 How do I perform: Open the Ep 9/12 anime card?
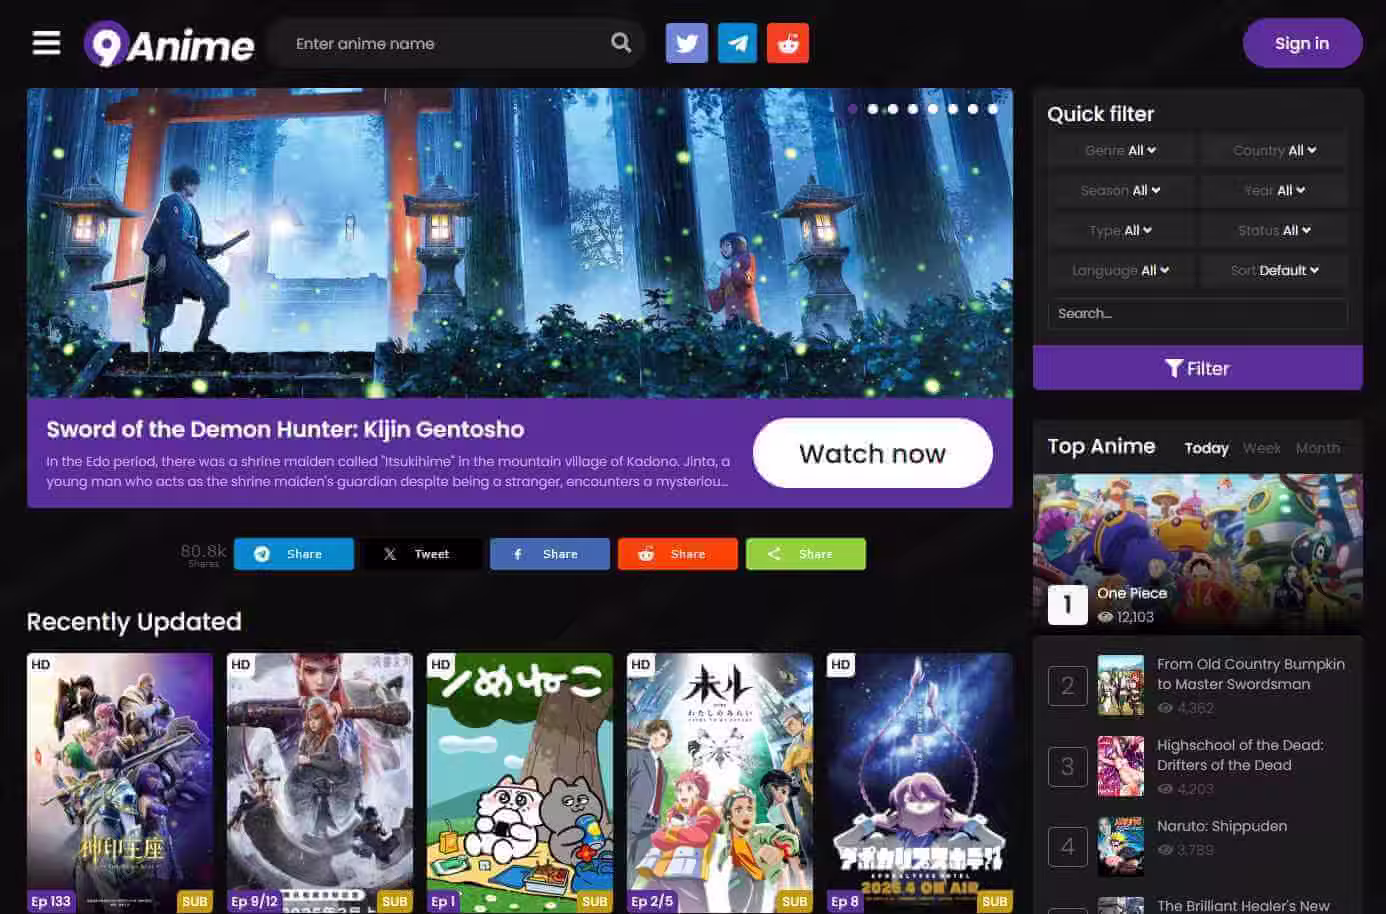click(320, 783)
